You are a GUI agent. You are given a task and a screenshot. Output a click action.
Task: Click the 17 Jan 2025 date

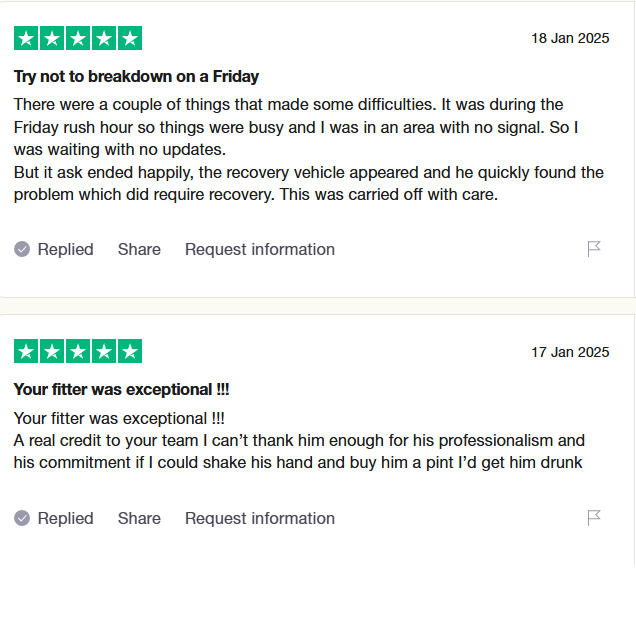click(570, 352)
